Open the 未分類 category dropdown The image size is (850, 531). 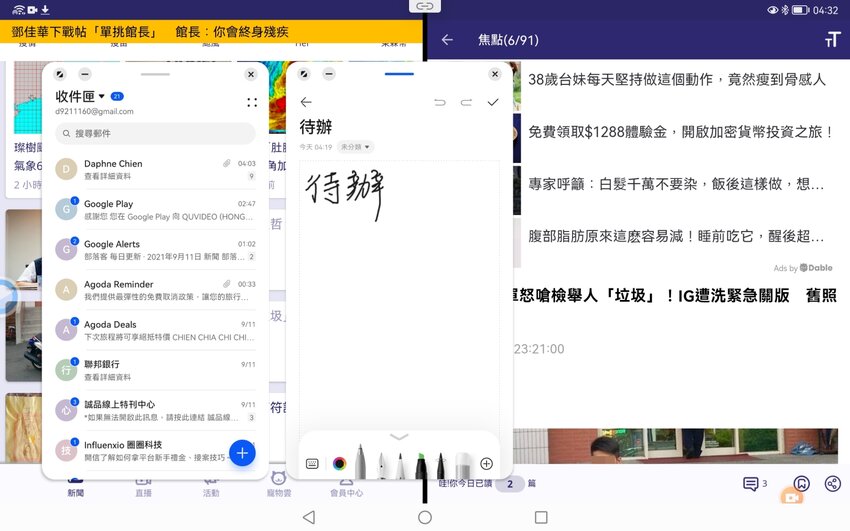point(356,147)
